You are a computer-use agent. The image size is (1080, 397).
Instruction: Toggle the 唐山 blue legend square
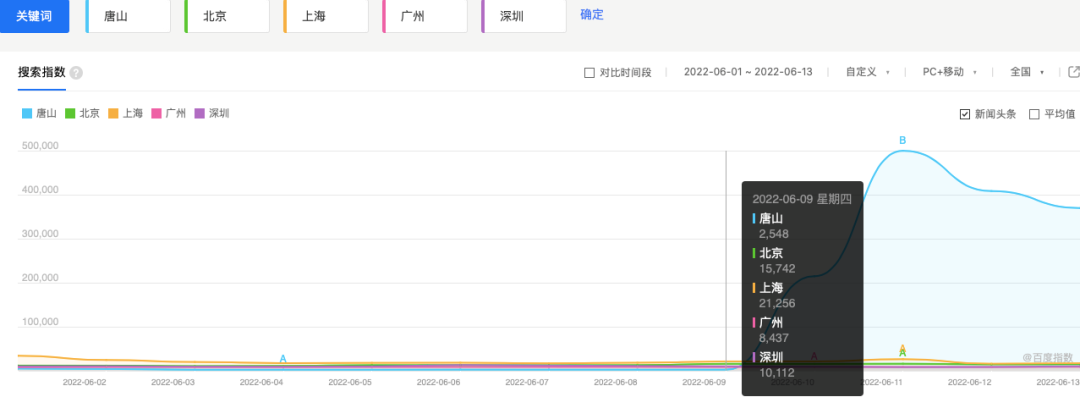28,114
